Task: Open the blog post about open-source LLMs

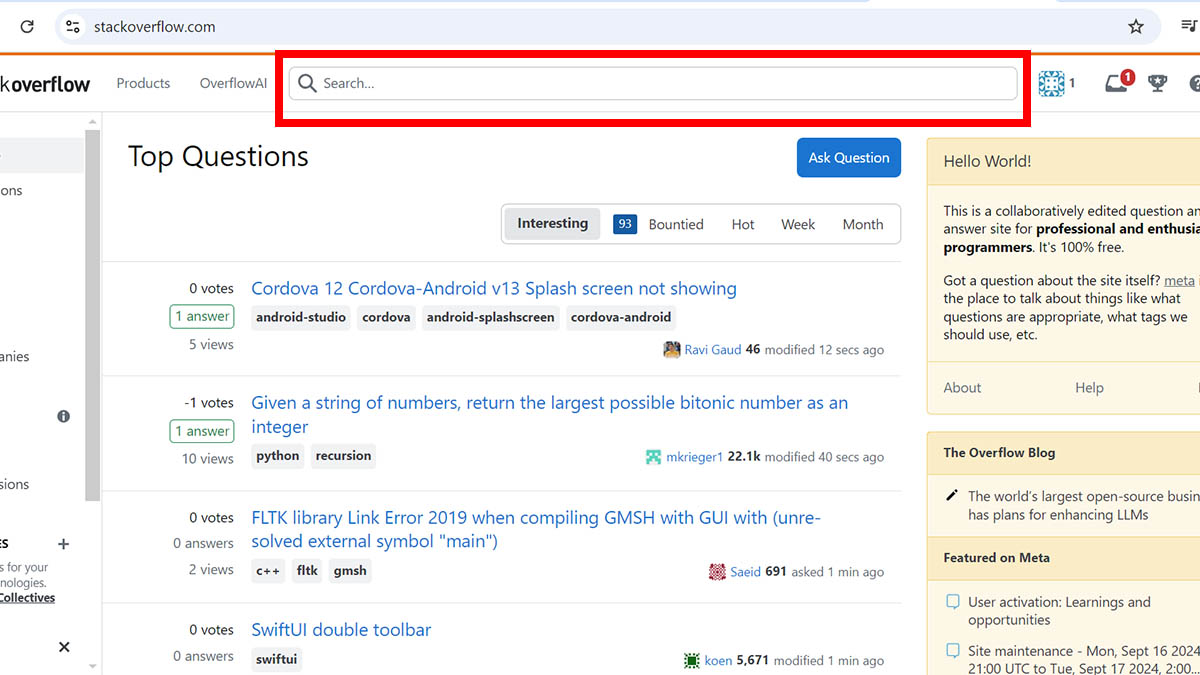Action: (1083, 506)
